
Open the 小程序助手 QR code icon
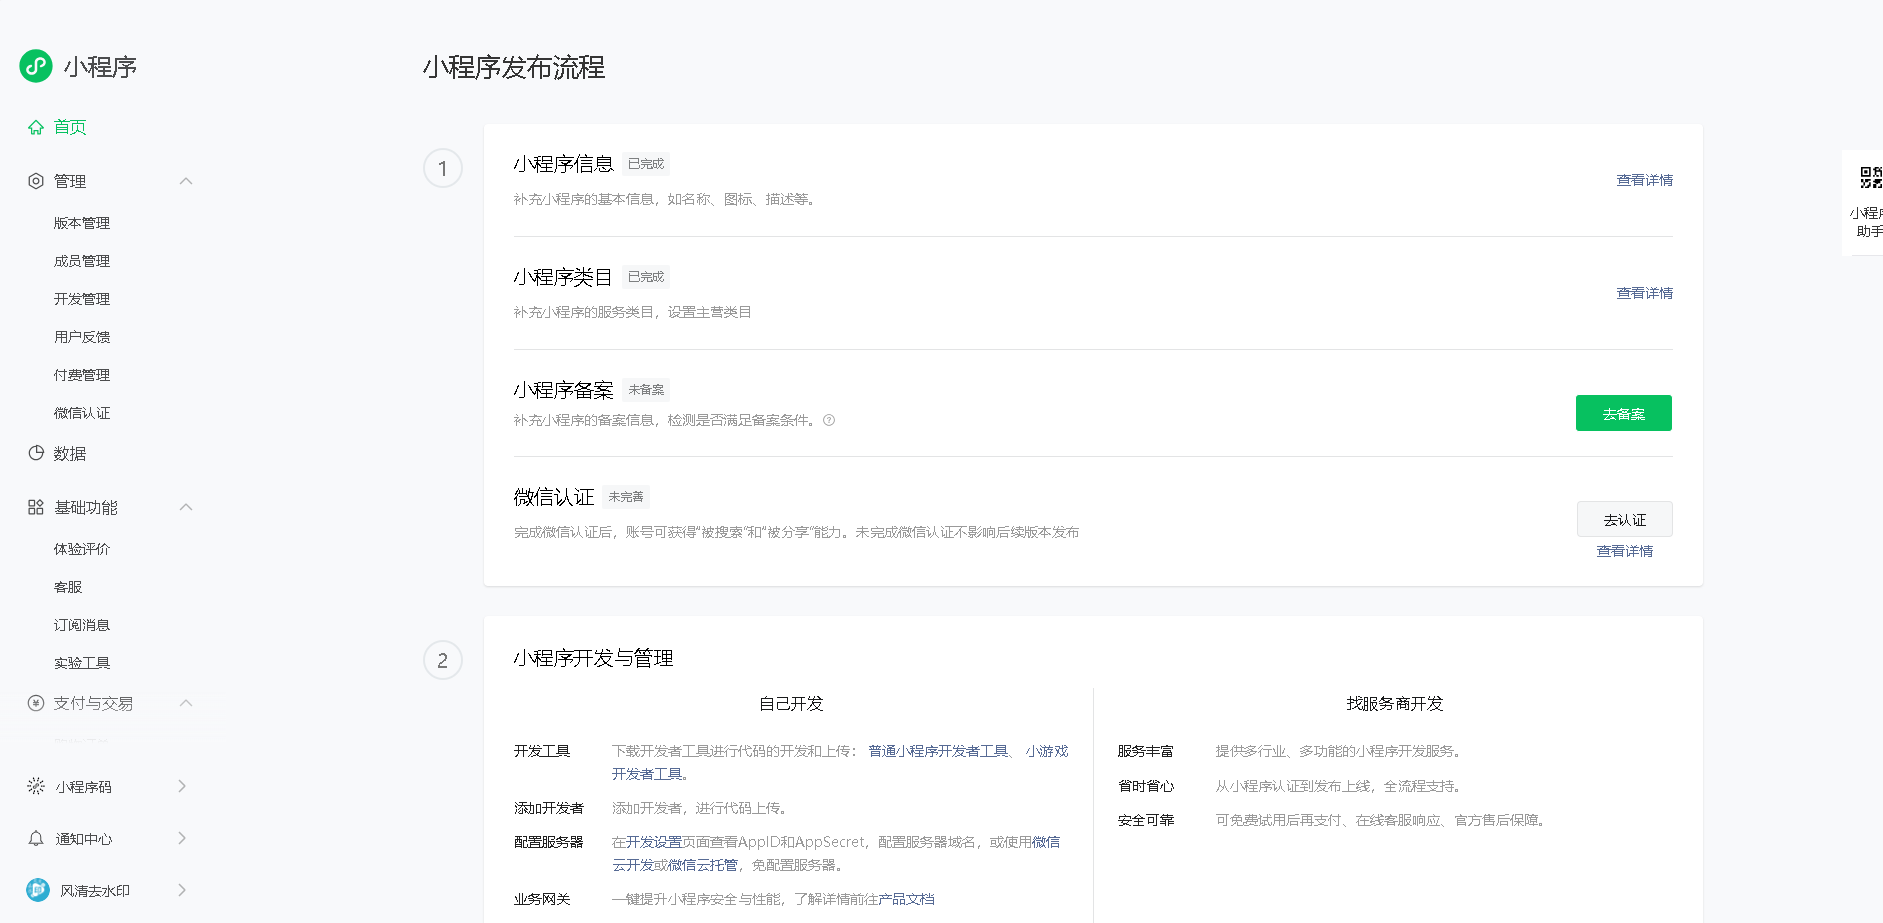tap(1871, 178)
